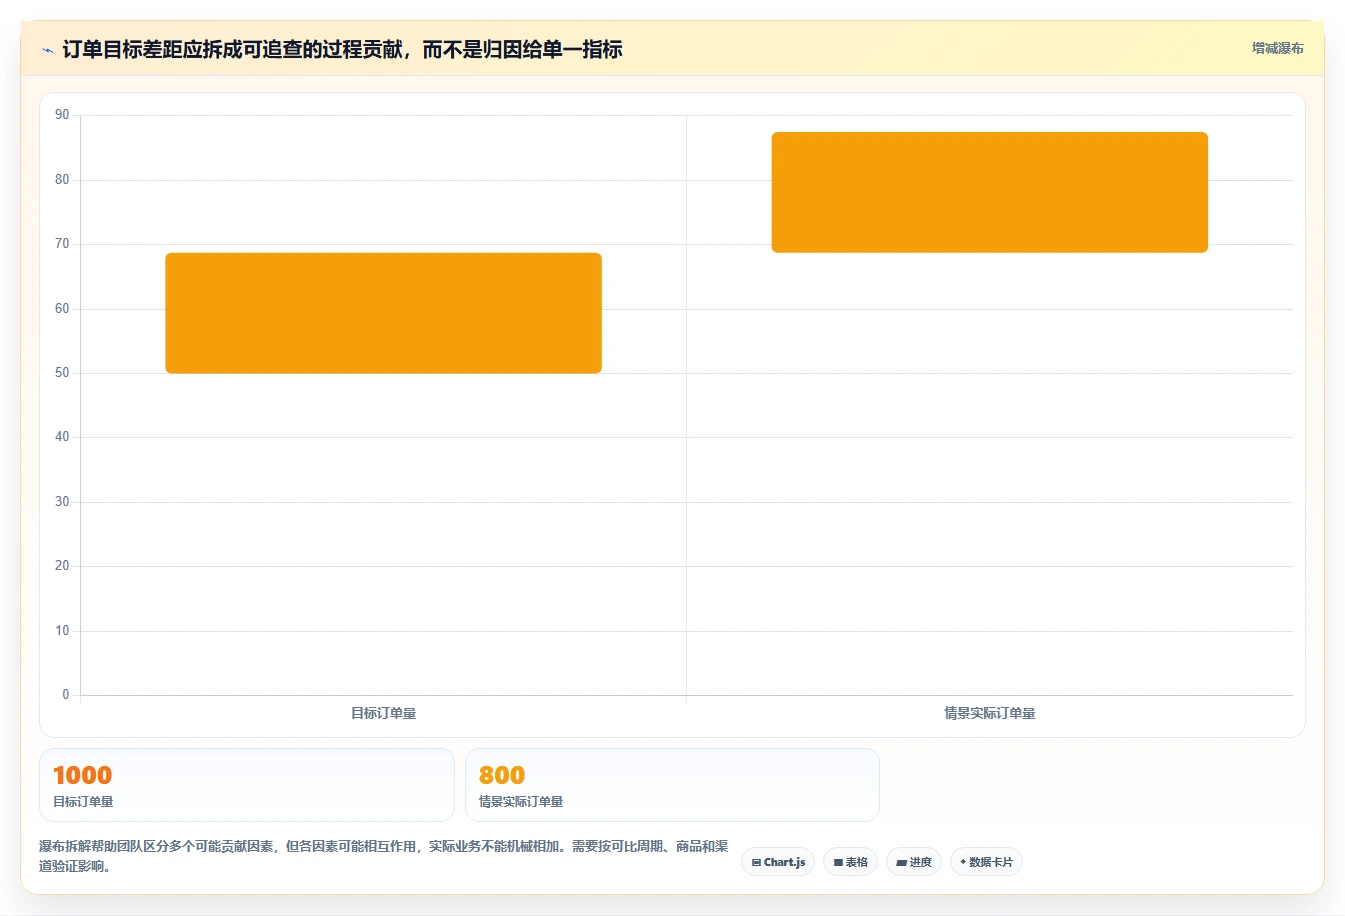
Task: Click the 进度 tag chip
Action: pos(914,862)
